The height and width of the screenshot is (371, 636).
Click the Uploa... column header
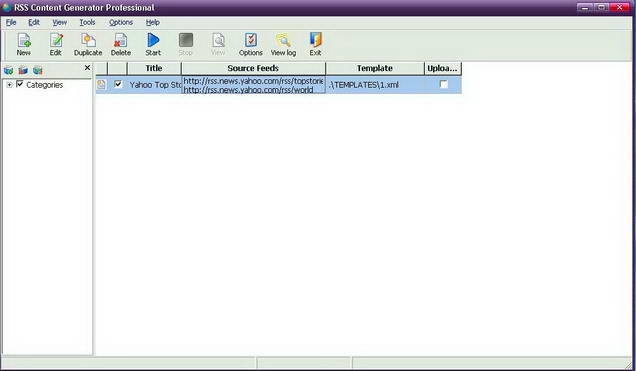pos(443,69)
